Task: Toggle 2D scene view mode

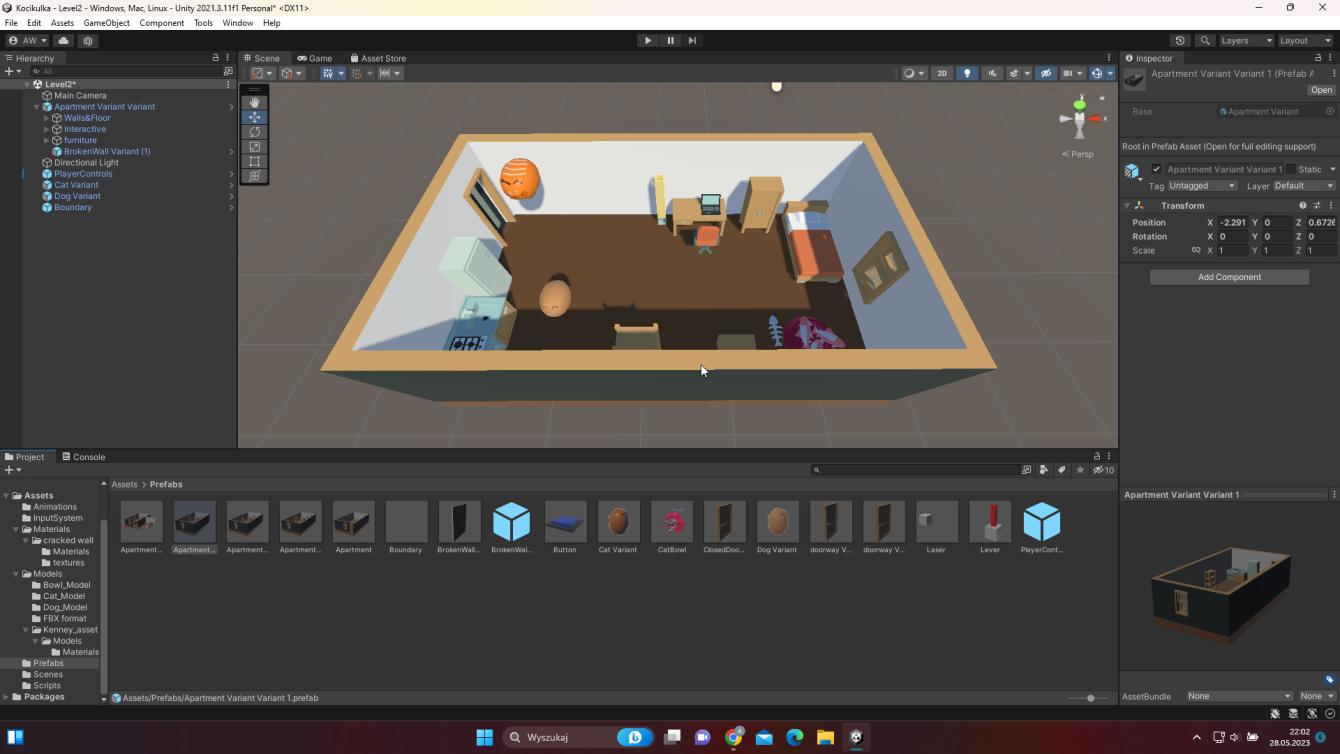Action: point(941,73)
